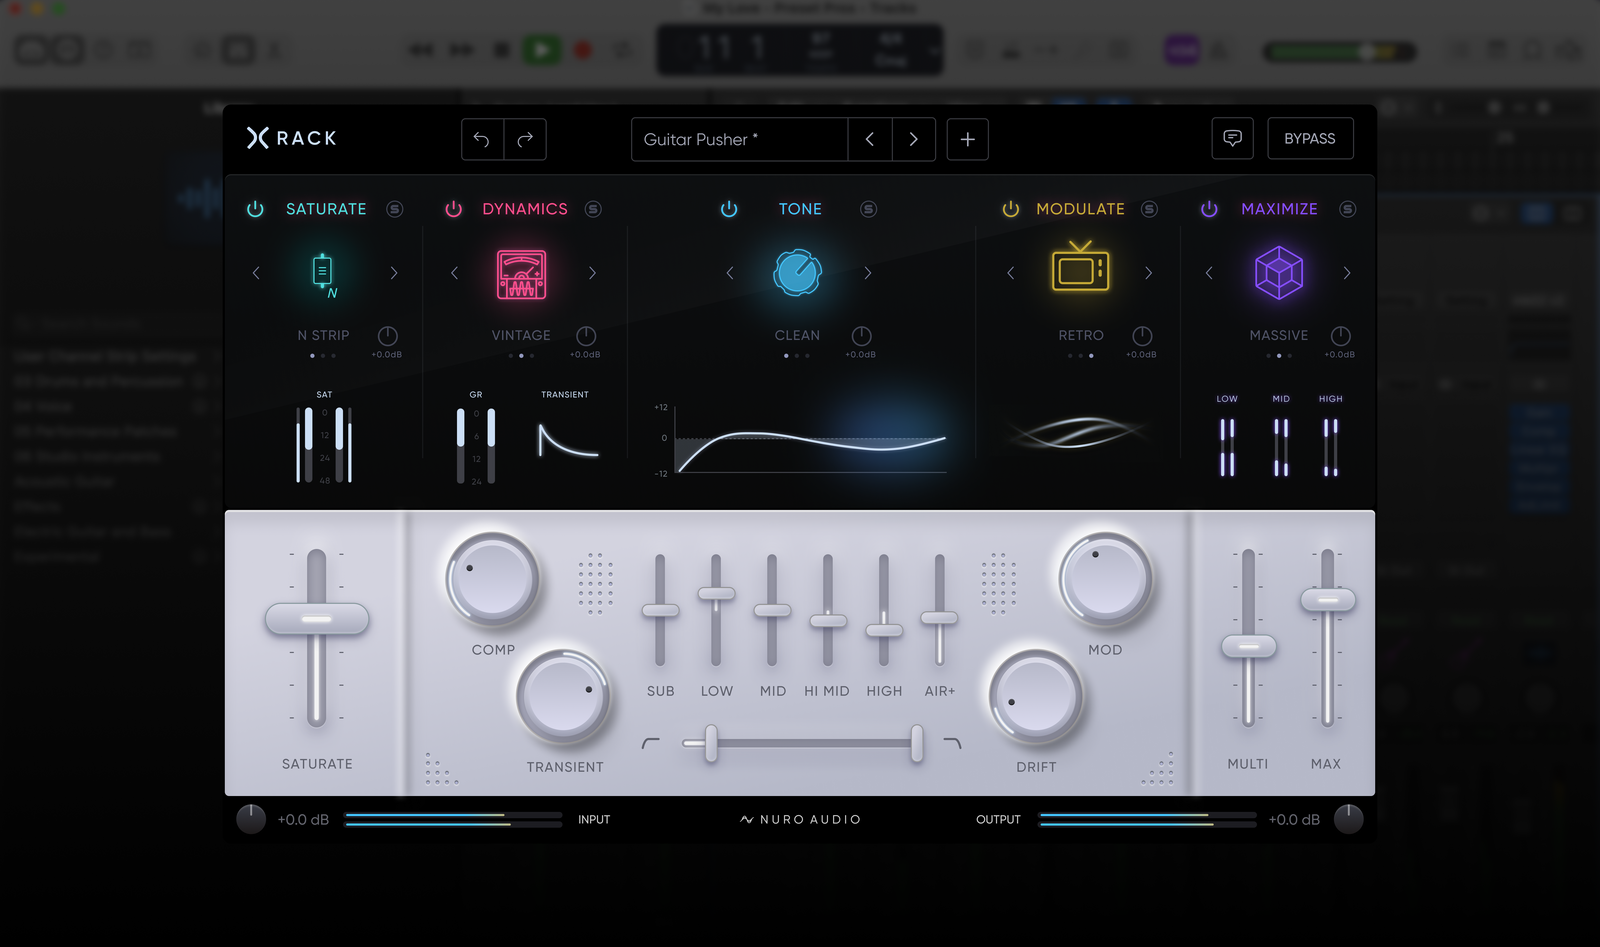The height and width of the screenshot is (947, 1600).
Task: Click the undo arrow icon
Action: tap(482, 139)
